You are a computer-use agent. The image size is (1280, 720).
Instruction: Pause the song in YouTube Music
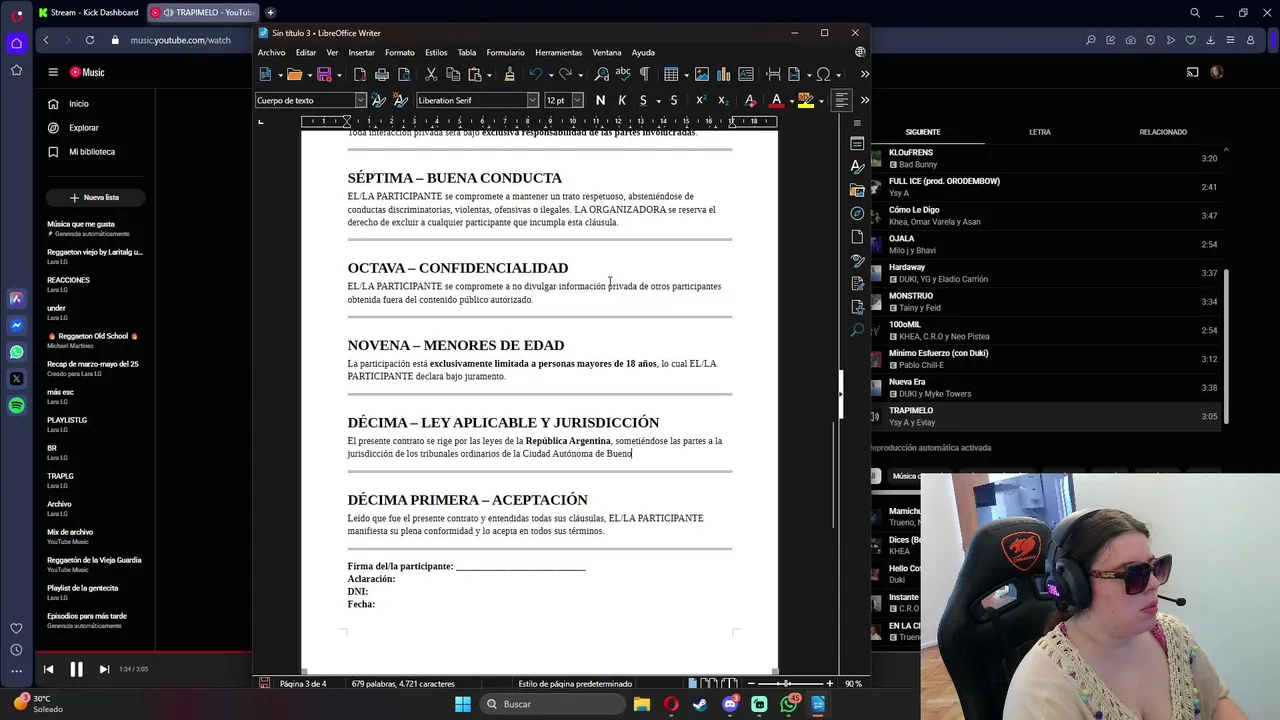coord(76,669)
